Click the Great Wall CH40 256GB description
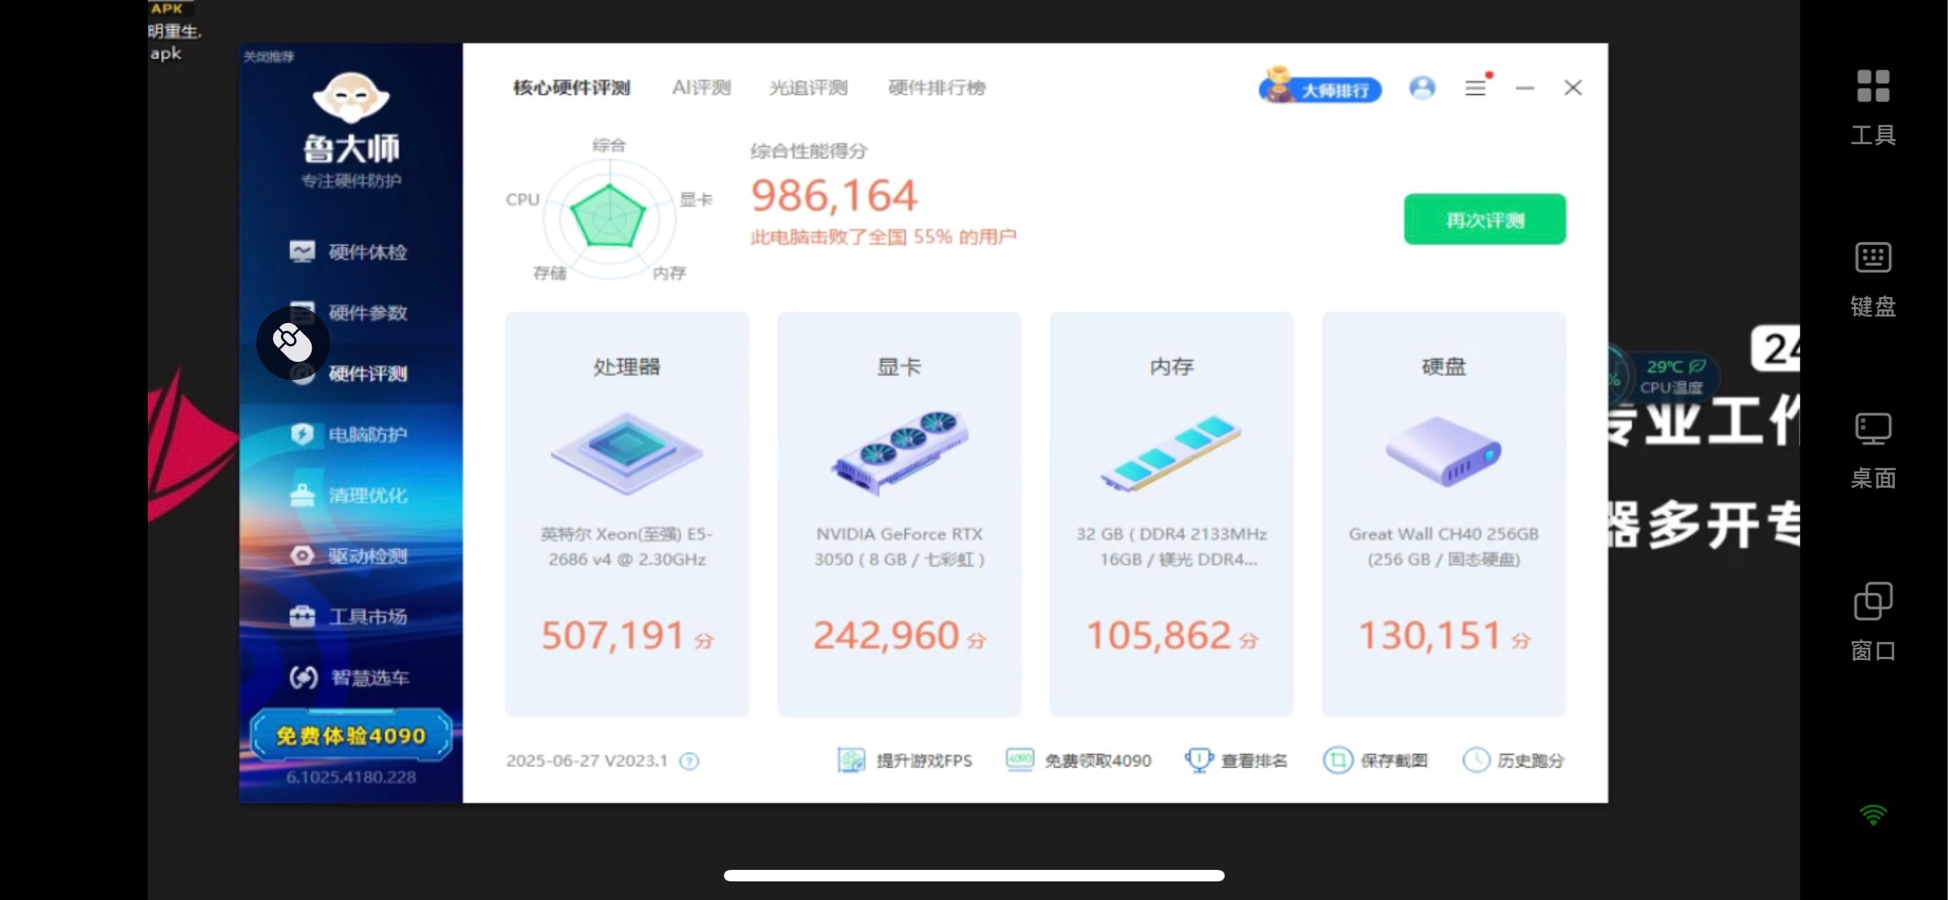Screen dimensions: 1948x900 [1443, 547]
